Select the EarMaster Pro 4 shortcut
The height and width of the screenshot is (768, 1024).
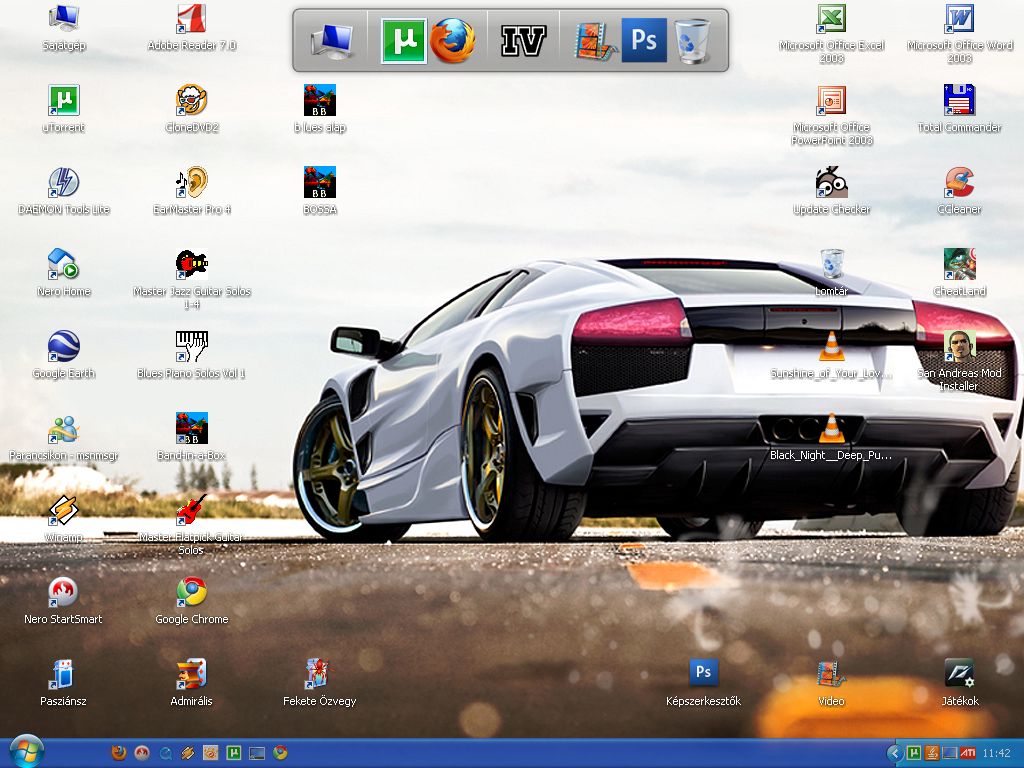(191, 191)
